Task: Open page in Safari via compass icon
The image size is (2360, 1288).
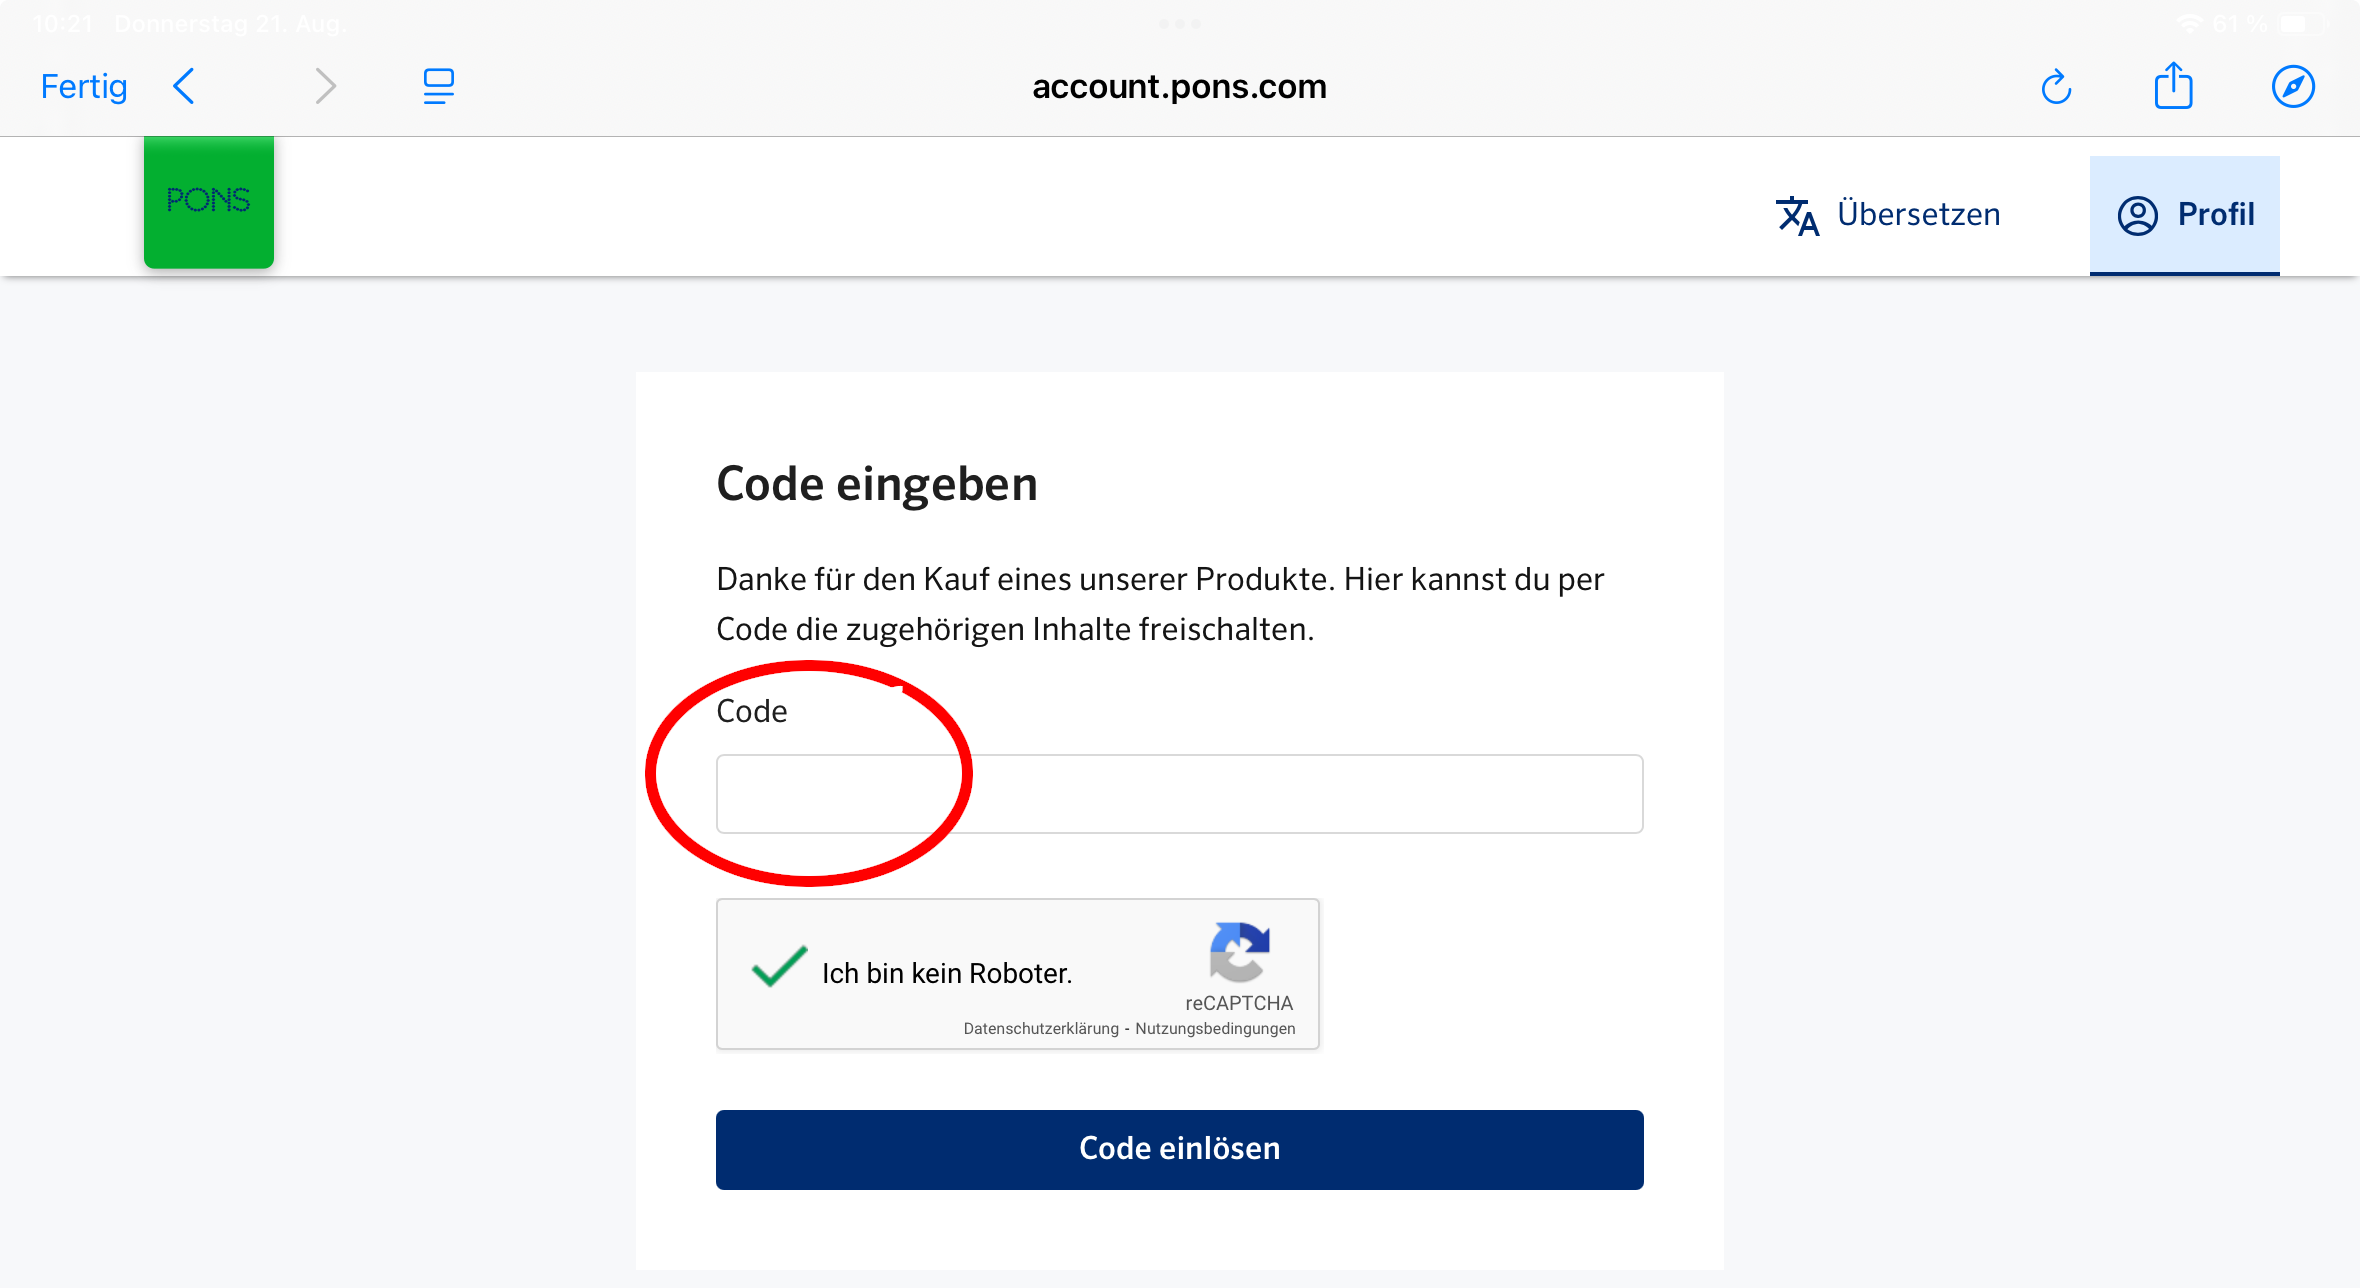Action: tap(2292, 87)
